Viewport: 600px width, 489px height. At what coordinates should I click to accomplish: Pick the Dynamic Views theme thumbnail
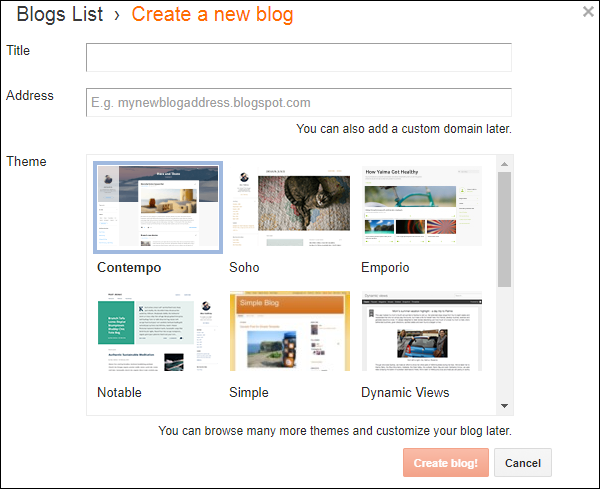[x=421, y=332]
